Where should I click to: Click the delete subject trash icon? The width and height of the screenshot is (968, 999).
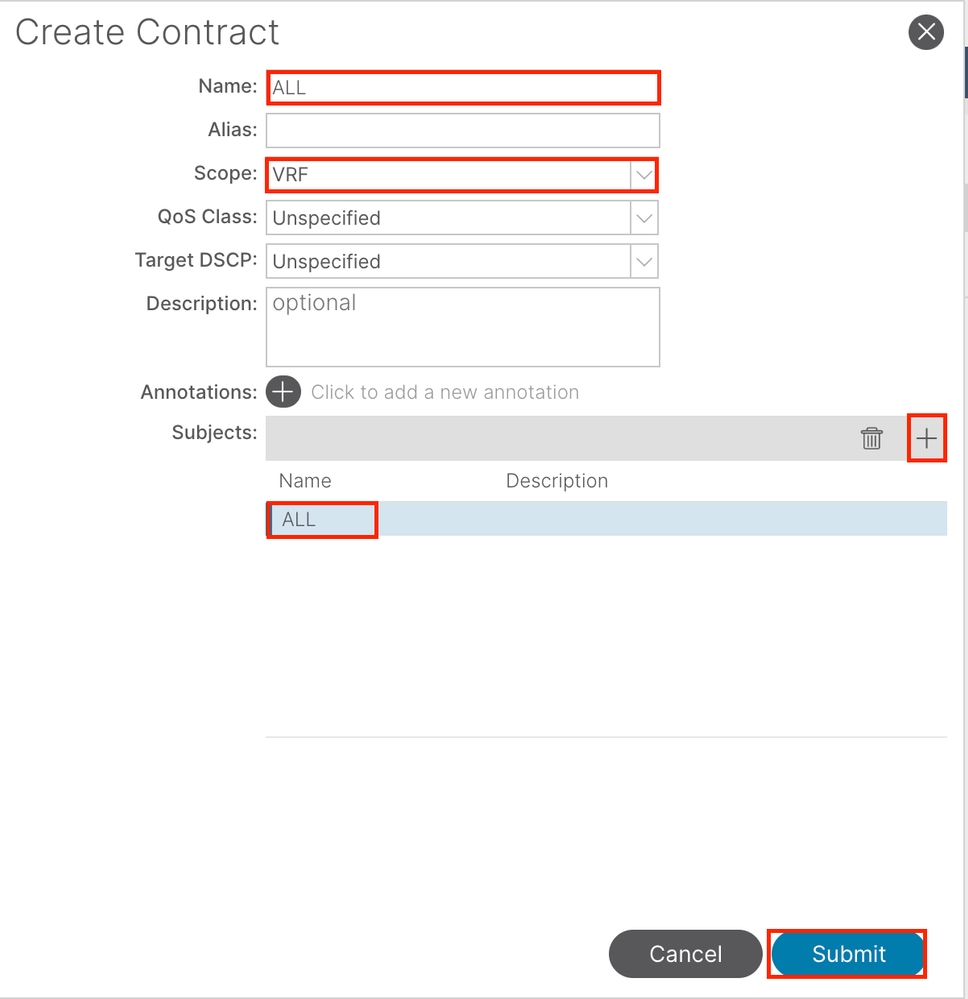coord(872,438)
